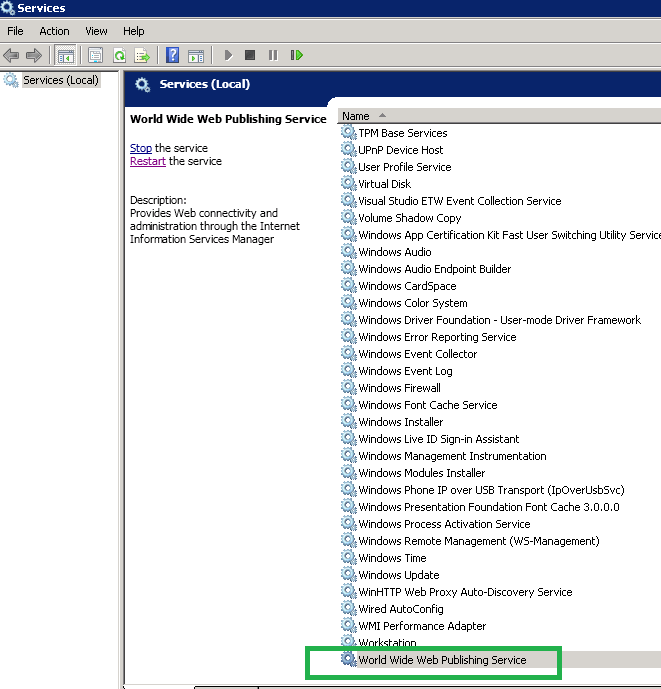This screenshot has height=689, width=661.
Task: Select Windows Live ID Sign-in Assistant
Action: tap(439, 439)
